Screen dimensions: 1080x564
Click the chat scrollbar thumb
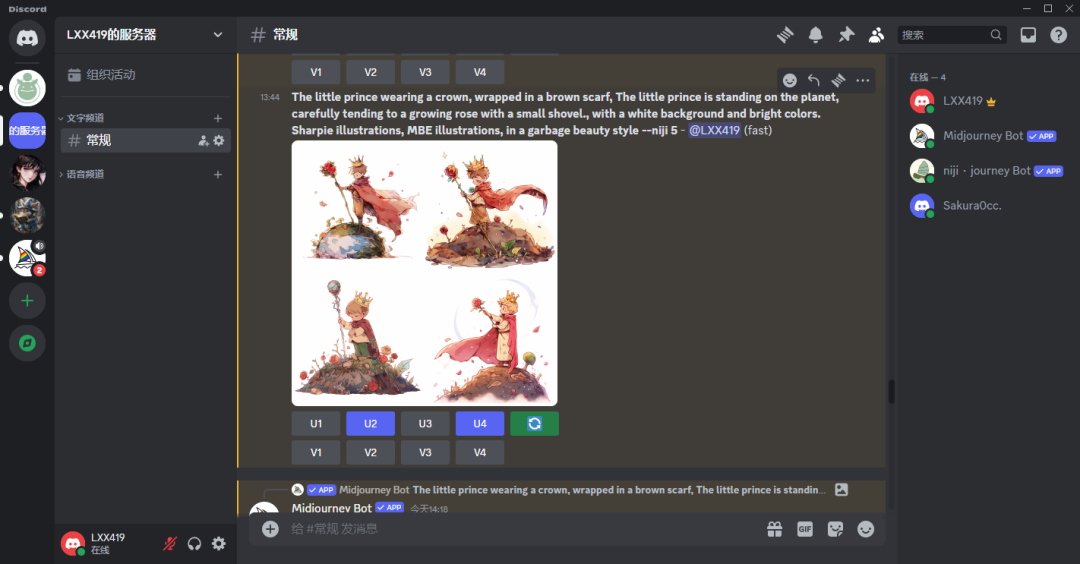click(891, 391)
